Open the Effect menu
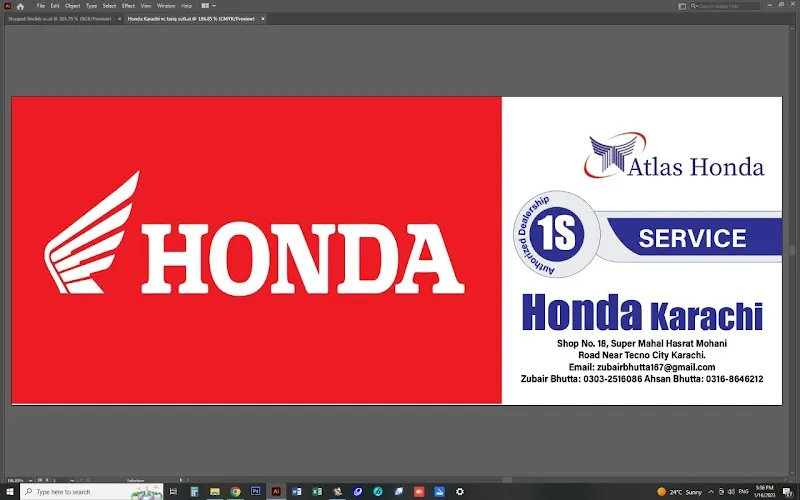 (128, 6)
